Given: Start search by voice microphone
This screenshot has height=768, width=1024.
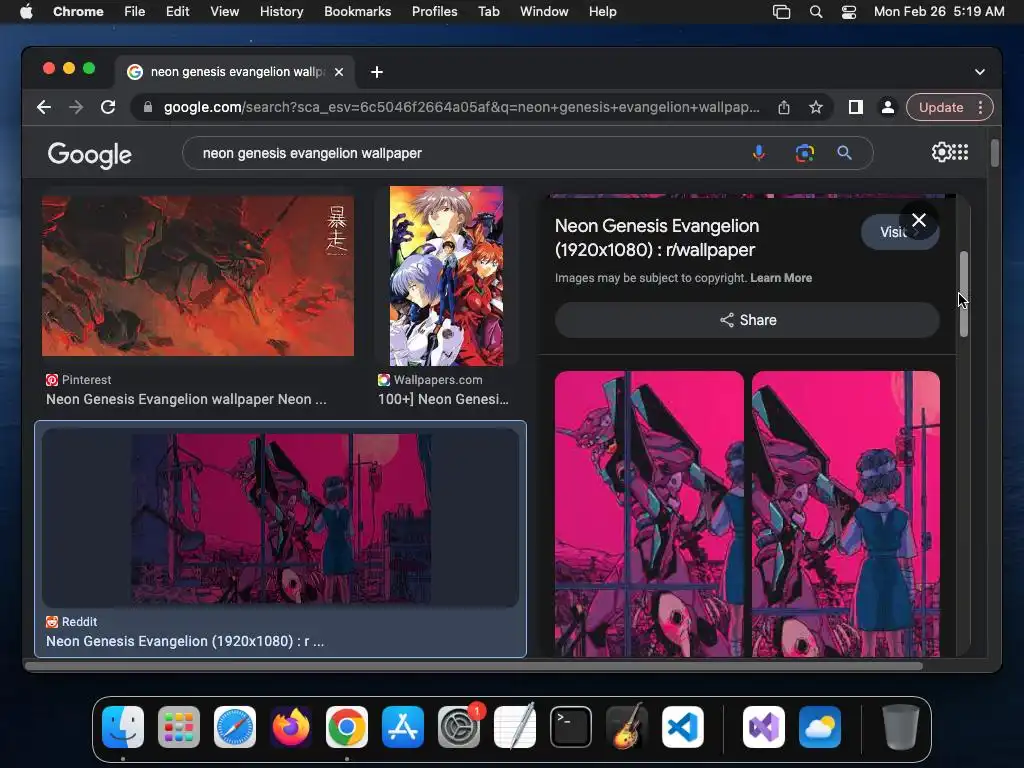Looking at the screenshot, I should click(x=759, y=153).
